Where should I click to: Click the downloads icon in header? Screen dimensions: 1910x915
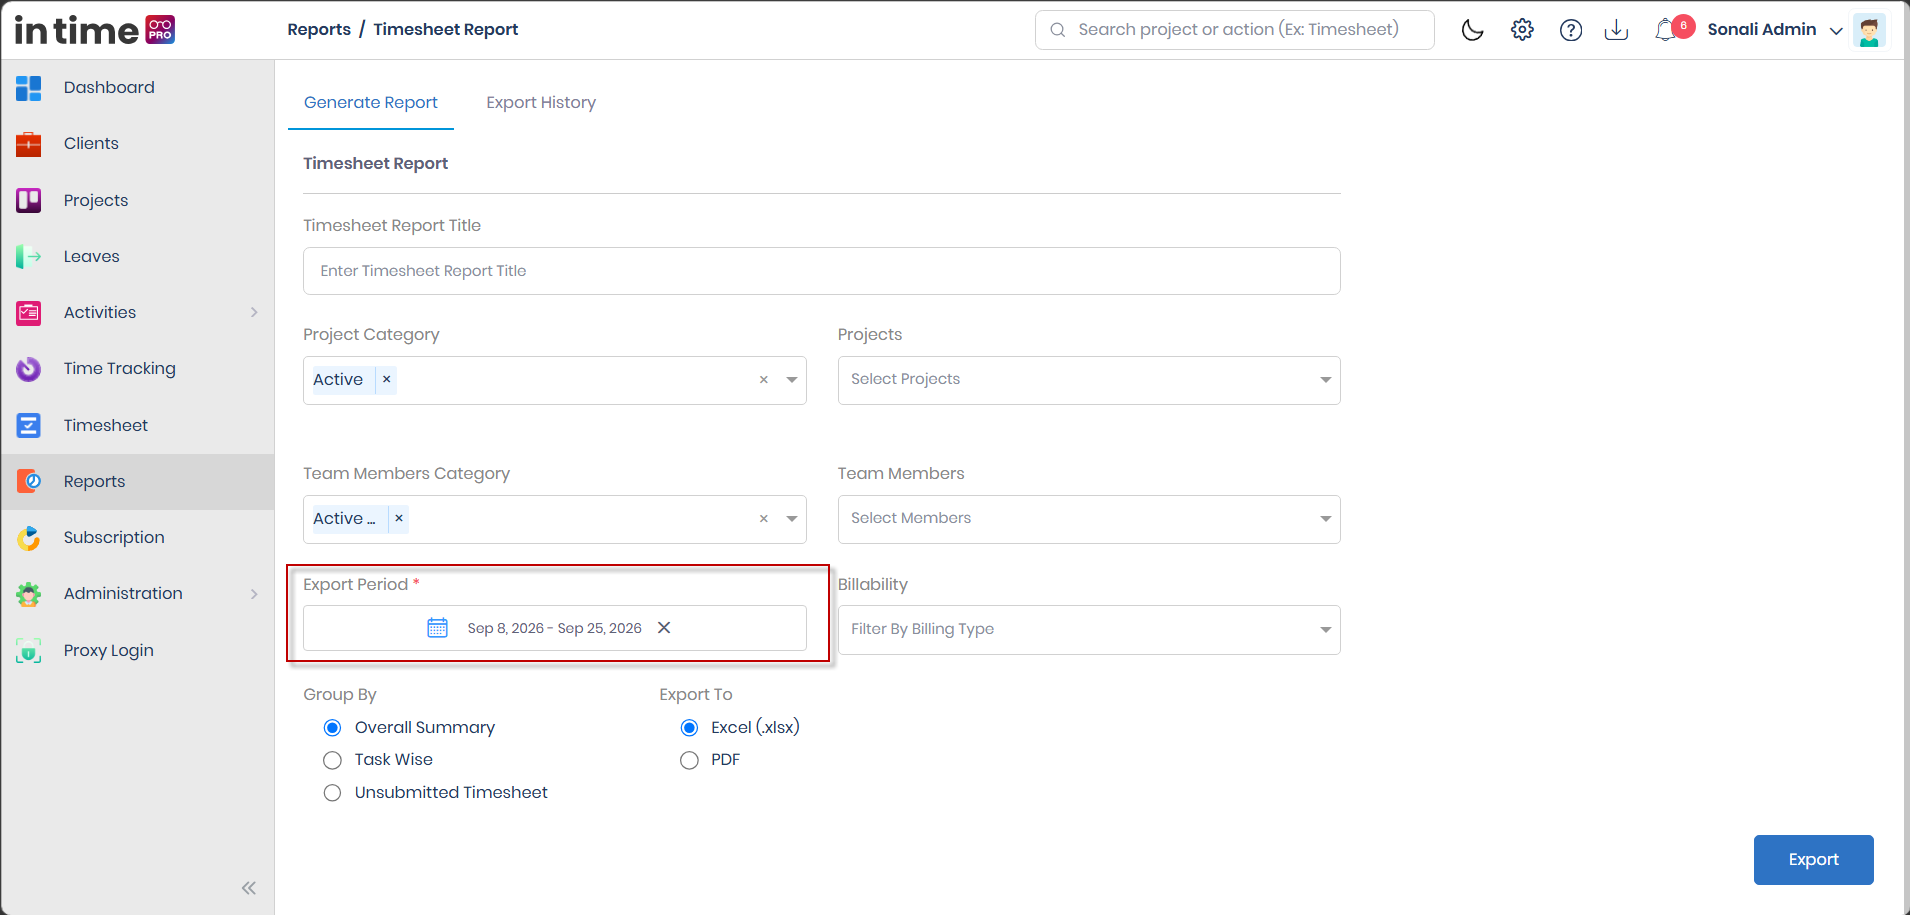click(x=1616, y=30)
